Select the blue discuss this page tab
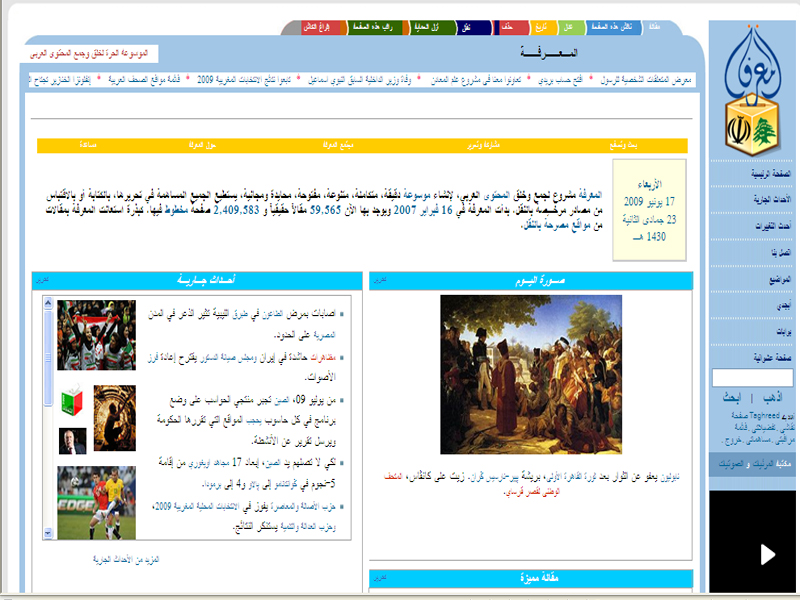 point(612,27)
